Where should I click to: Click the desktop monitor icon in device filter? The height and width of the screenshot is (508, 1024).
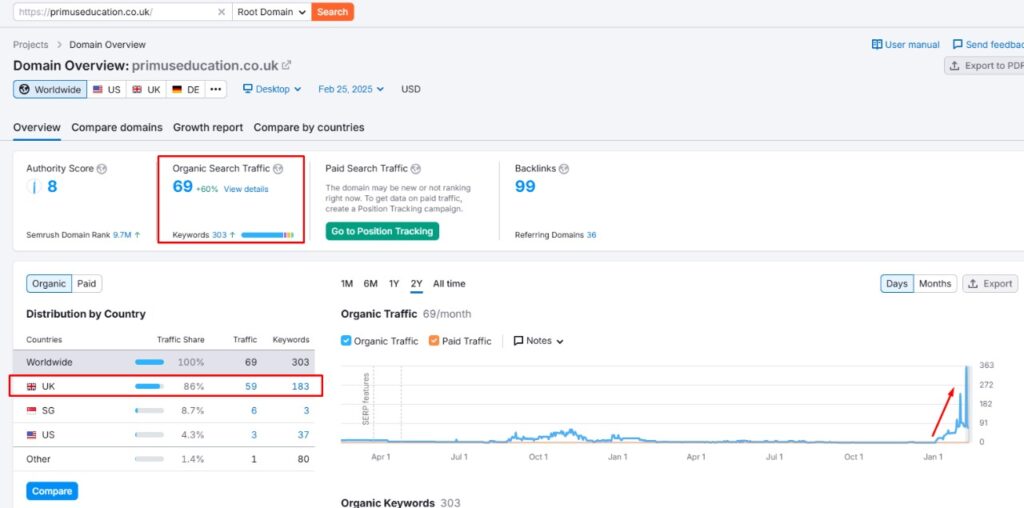point(248,89)
